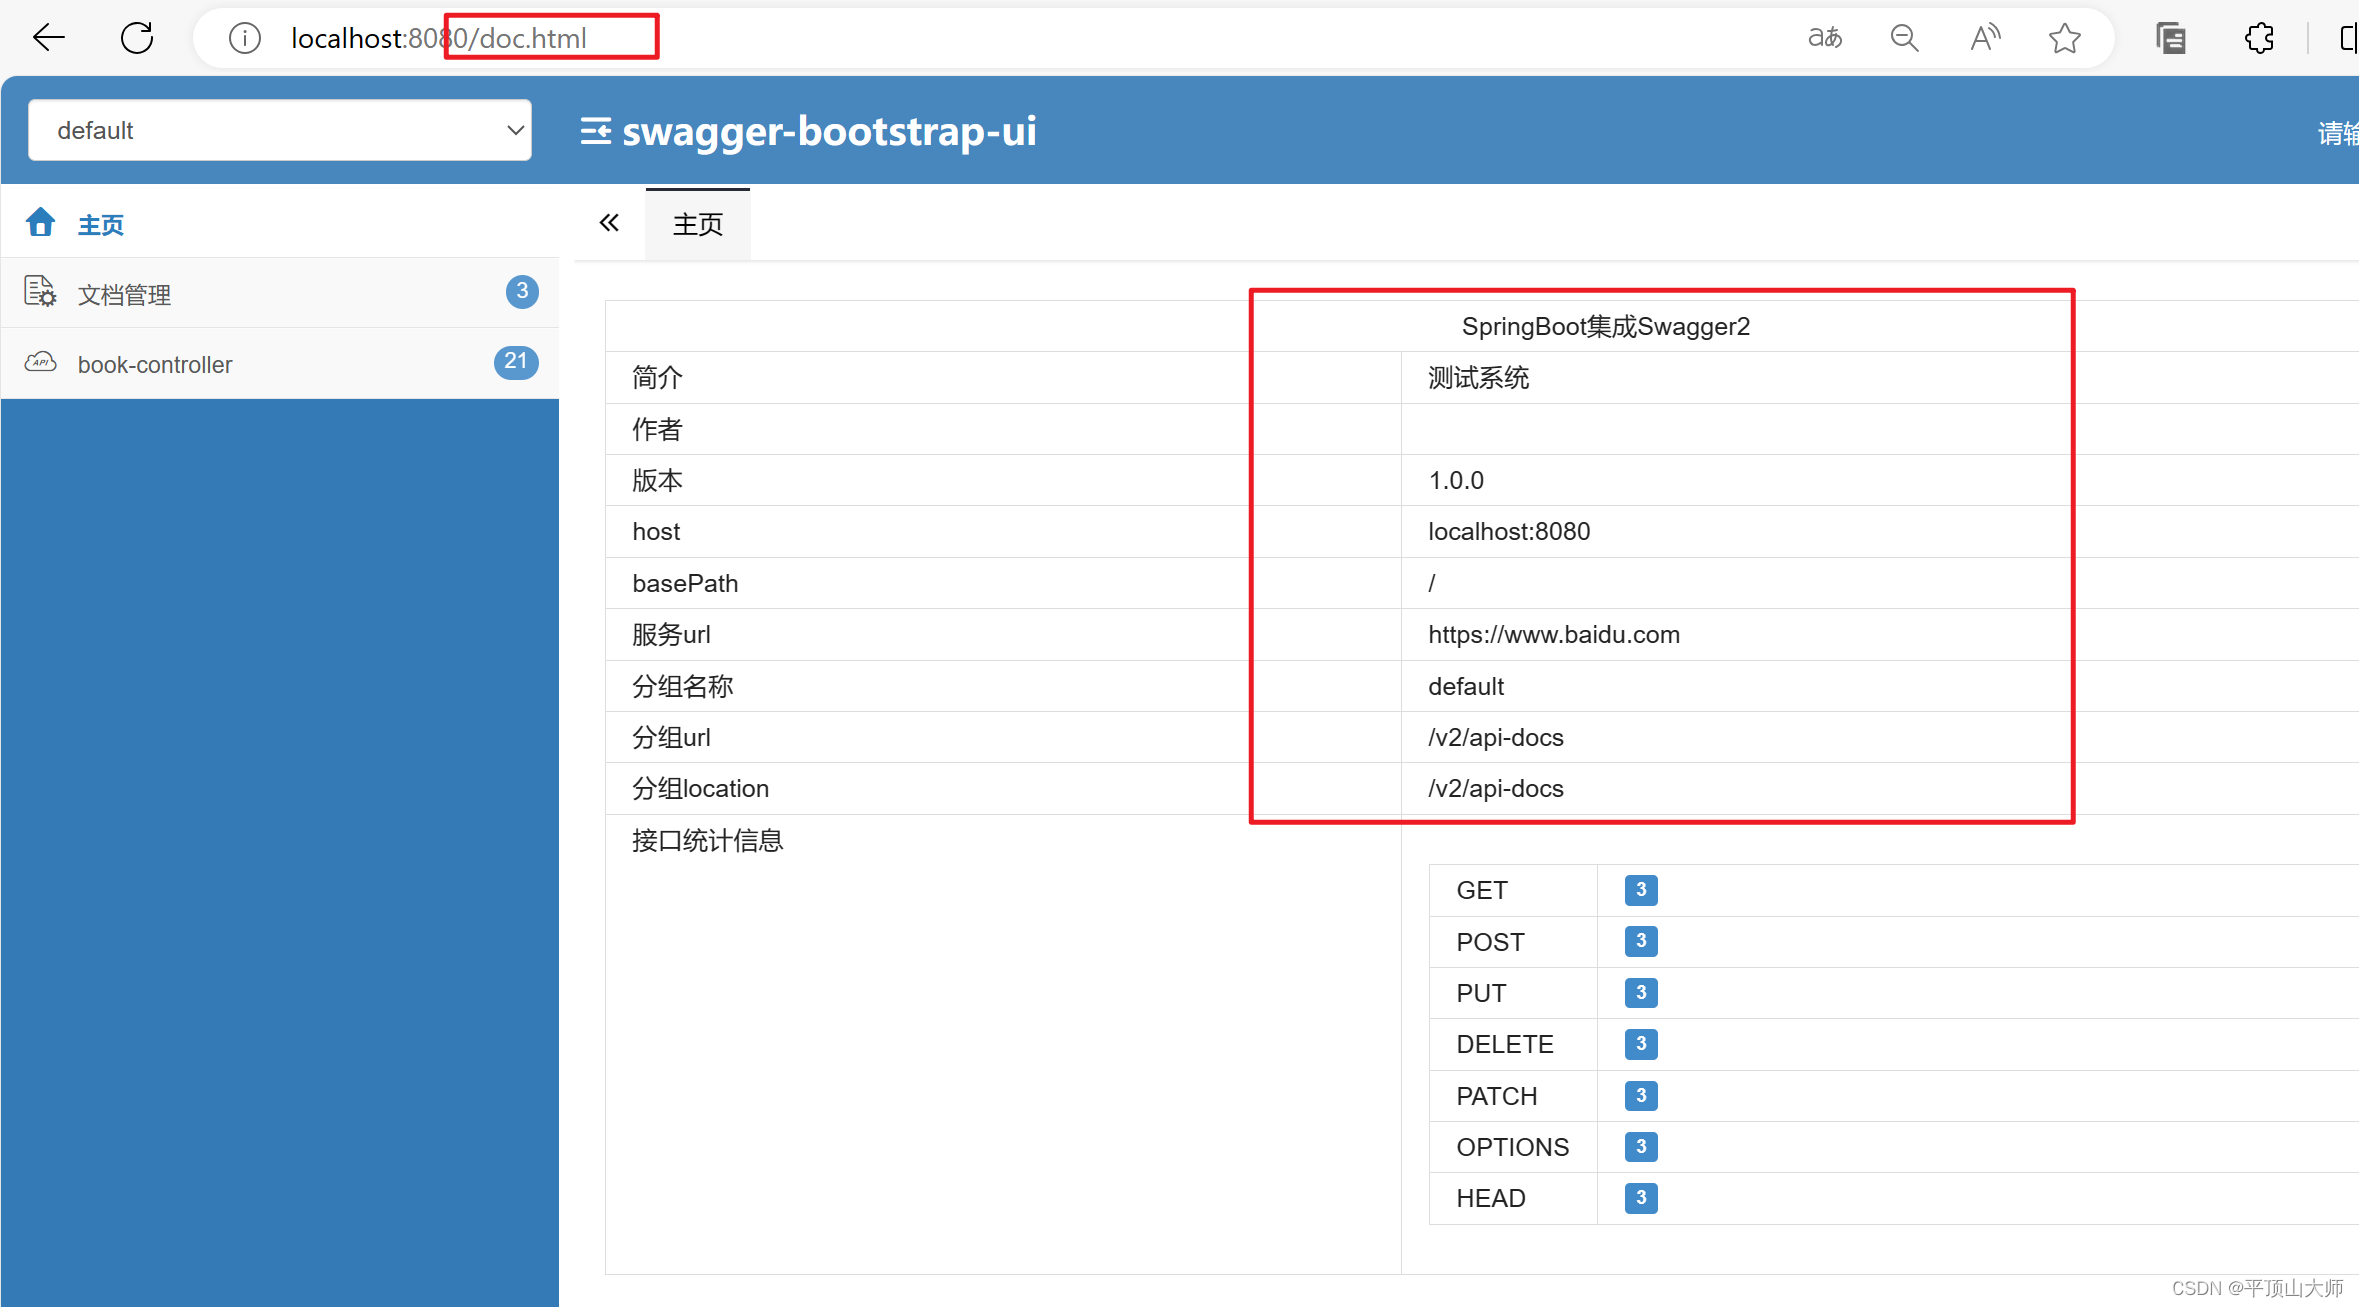The image size is (2359, 1307).
Task: Open the collections icon
Action: [2171, 38]
